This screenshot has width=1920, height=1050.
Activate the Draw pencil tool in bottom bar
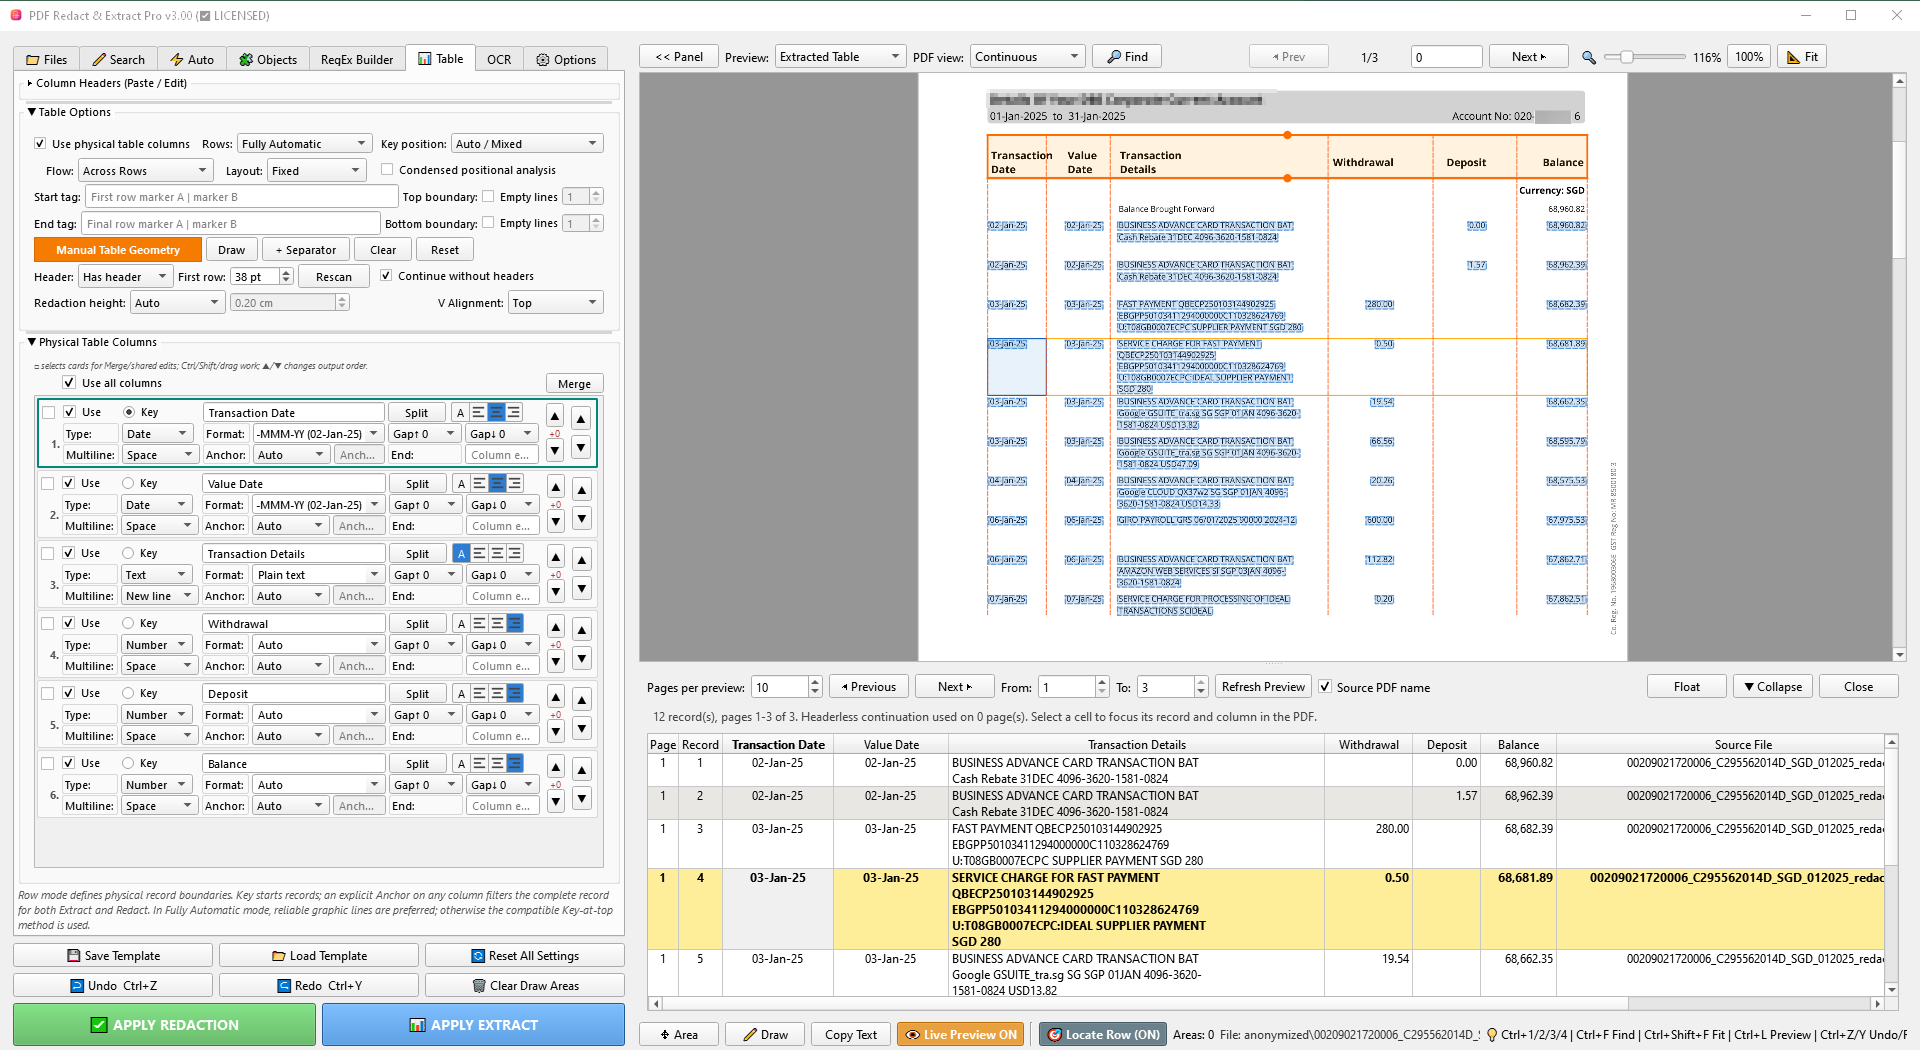pyautogui.click(x=766, y=1035)
